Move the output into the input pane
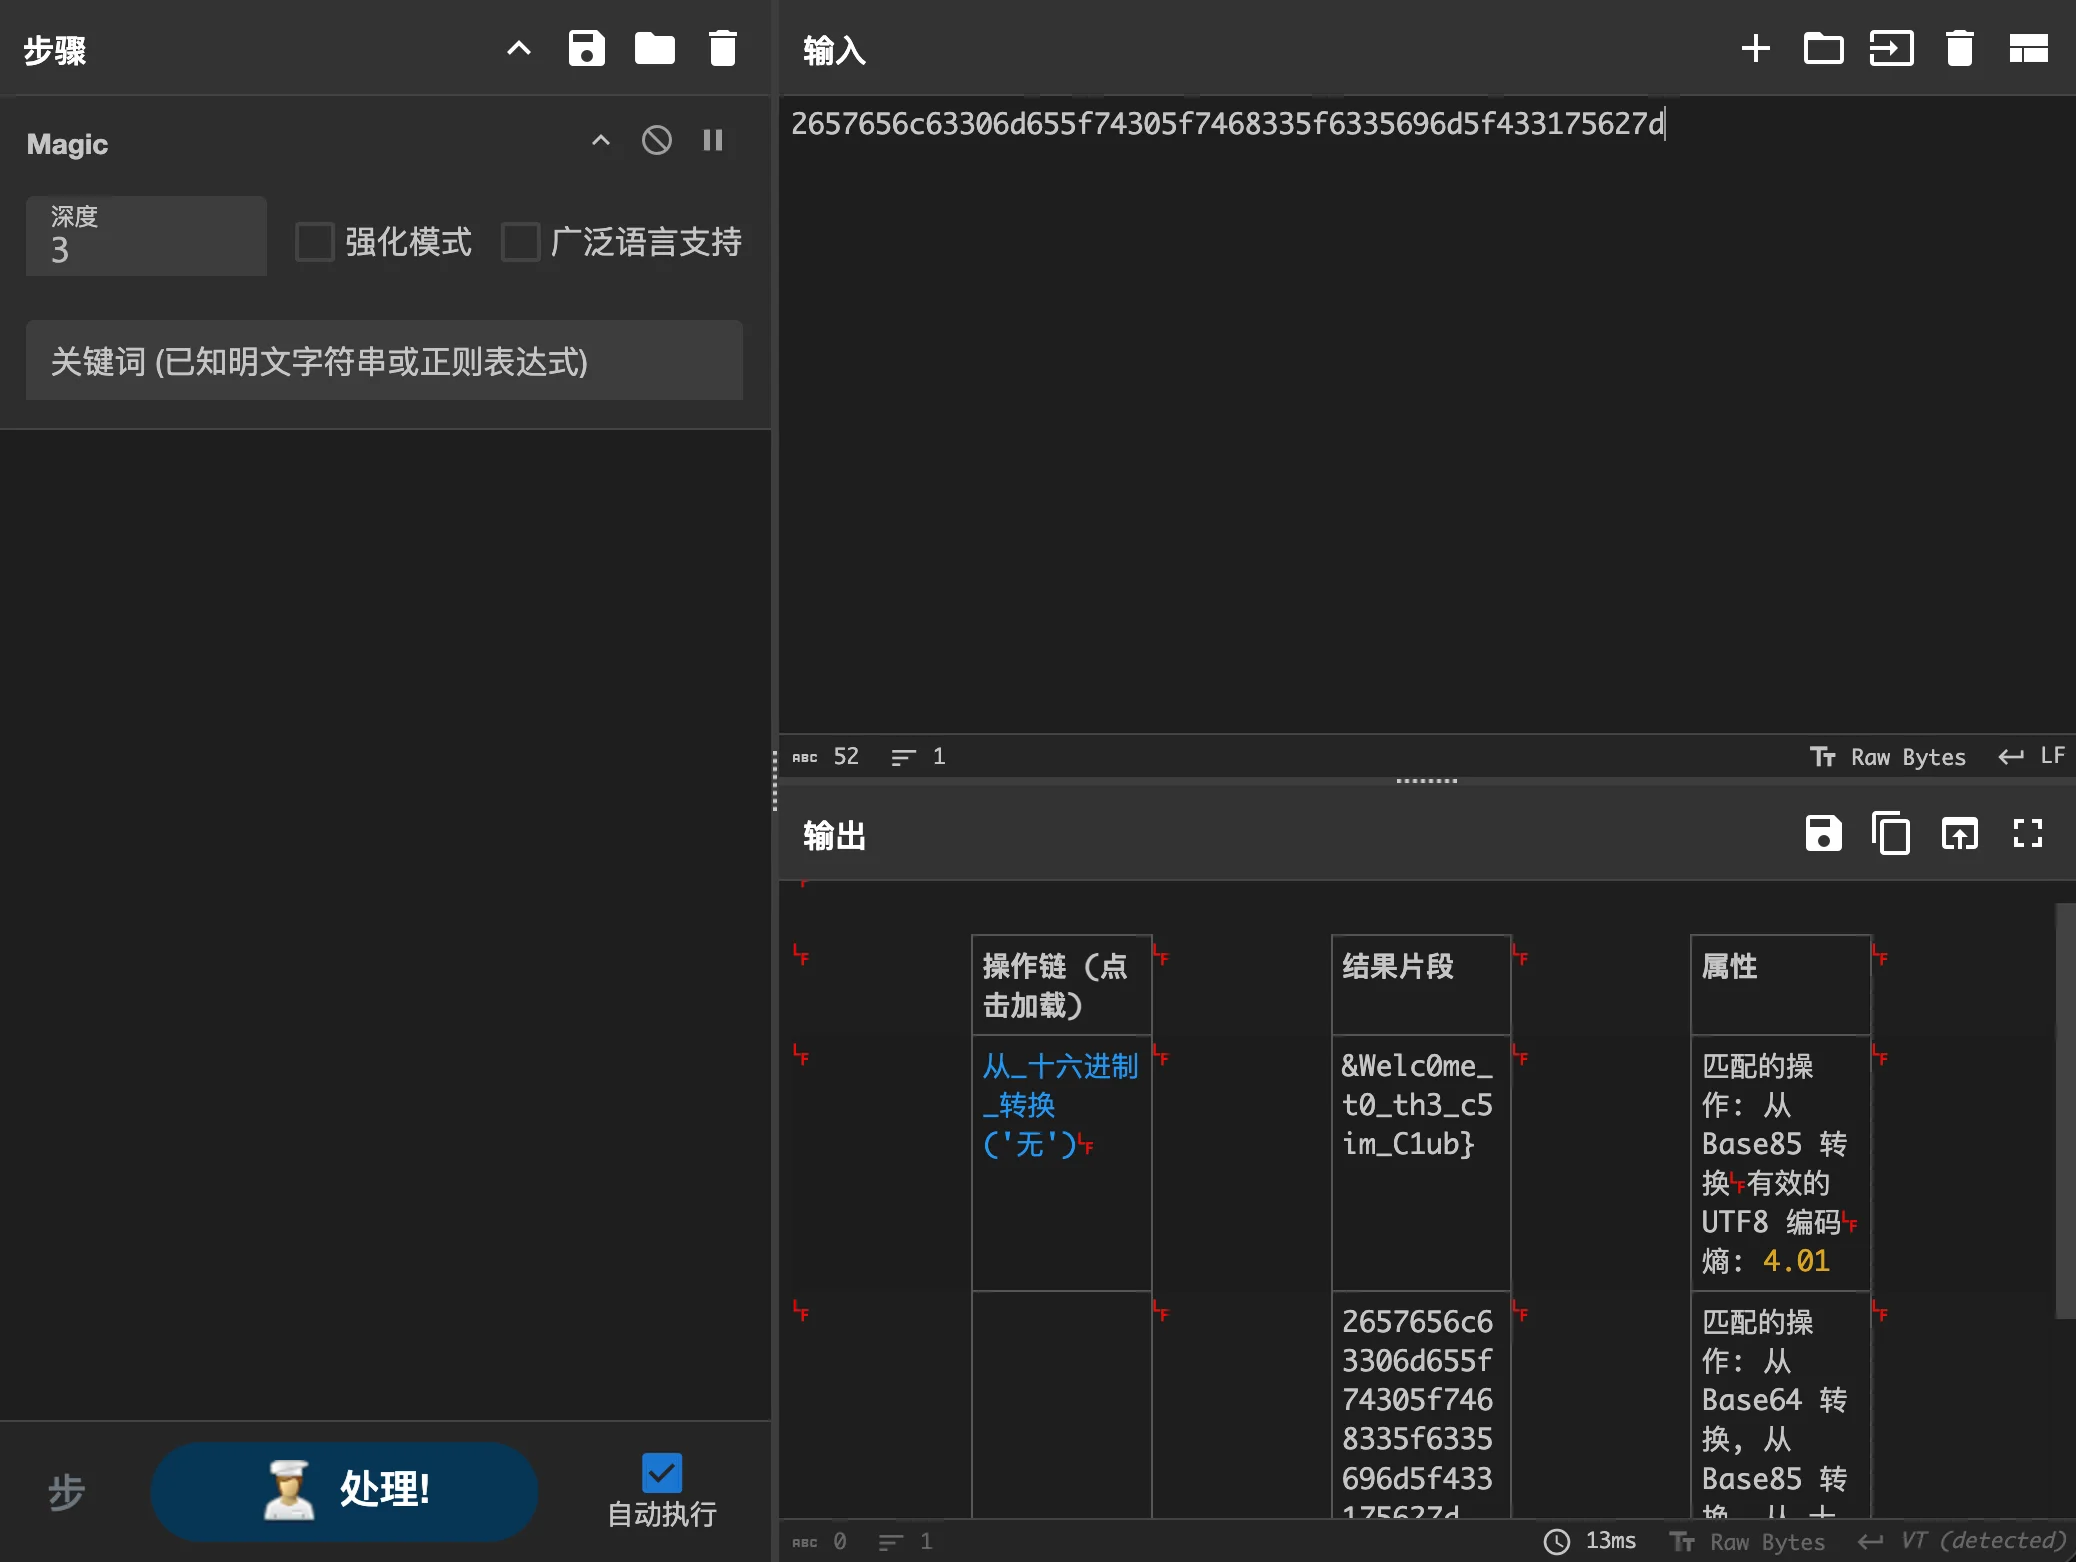The image size is (2076, 1562). tap(1959, 833)
